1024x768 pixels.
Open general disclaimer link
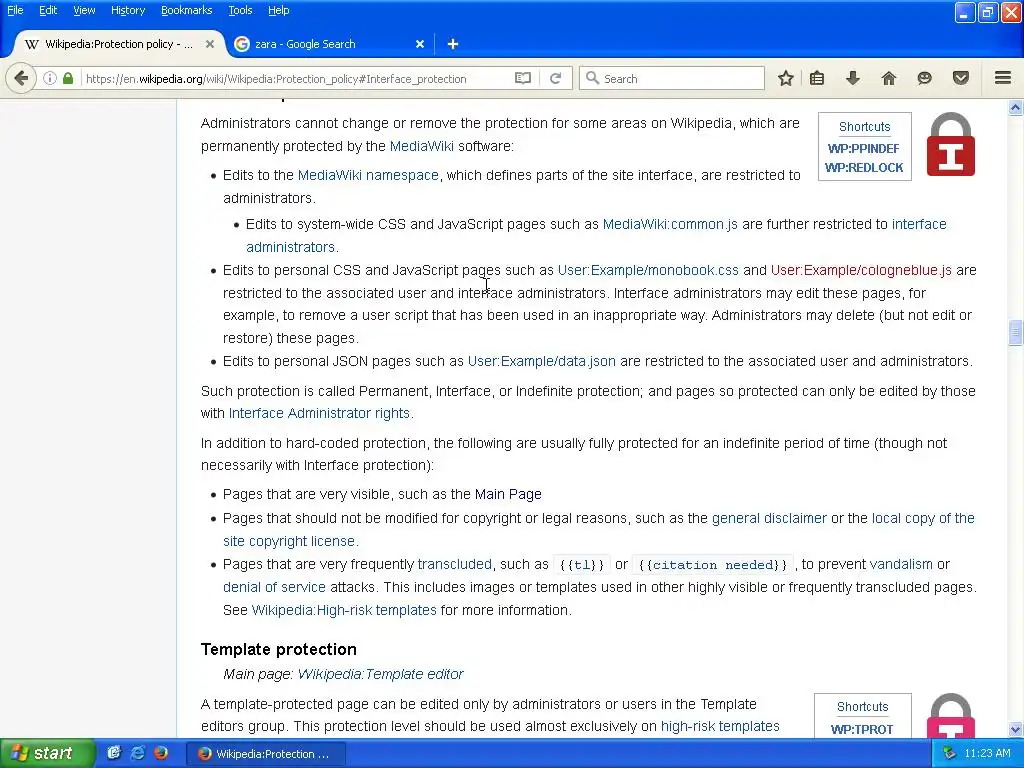769,519
